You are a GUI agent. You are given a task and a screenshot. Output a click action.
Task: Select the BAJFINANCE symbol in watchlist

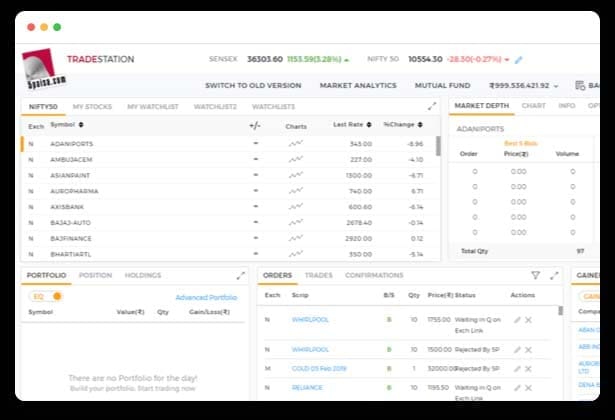71,238
